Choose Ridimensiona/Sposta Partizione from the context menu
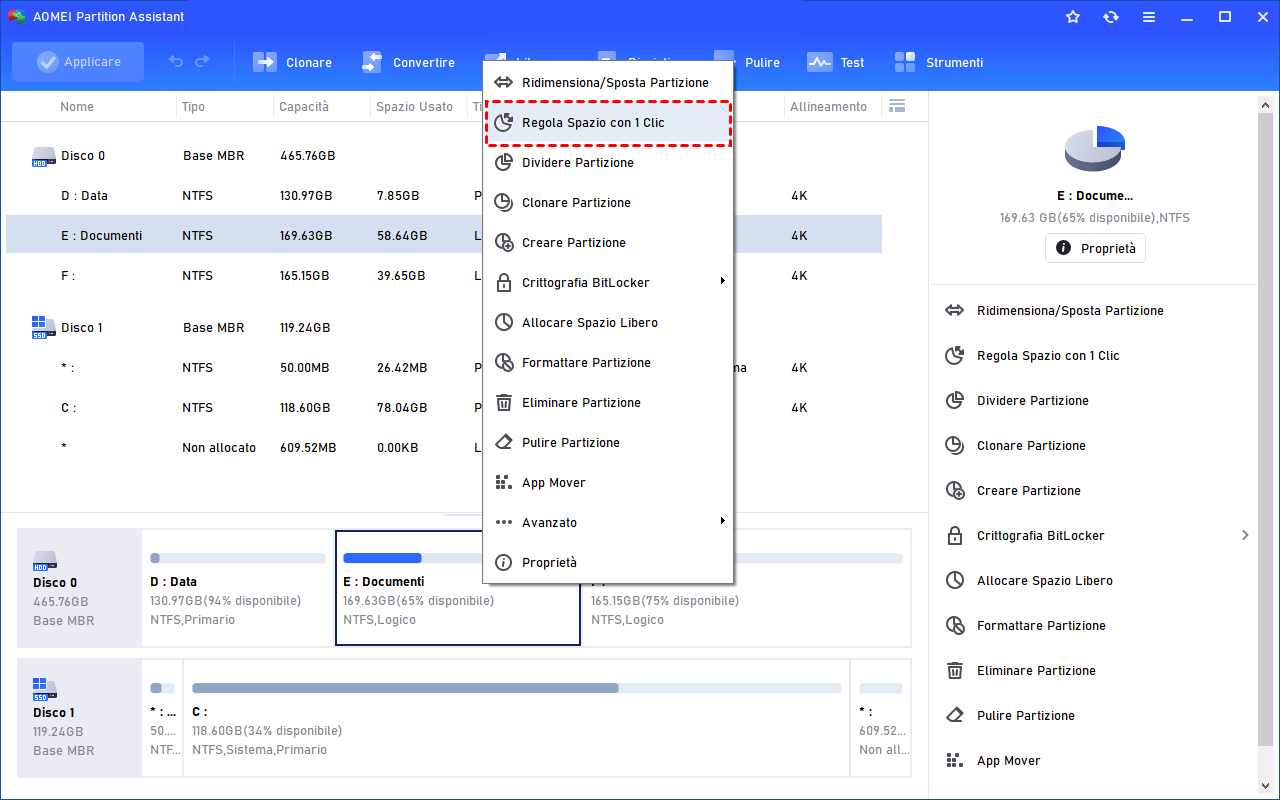The image size is (1280, 800). pos(608,83)
